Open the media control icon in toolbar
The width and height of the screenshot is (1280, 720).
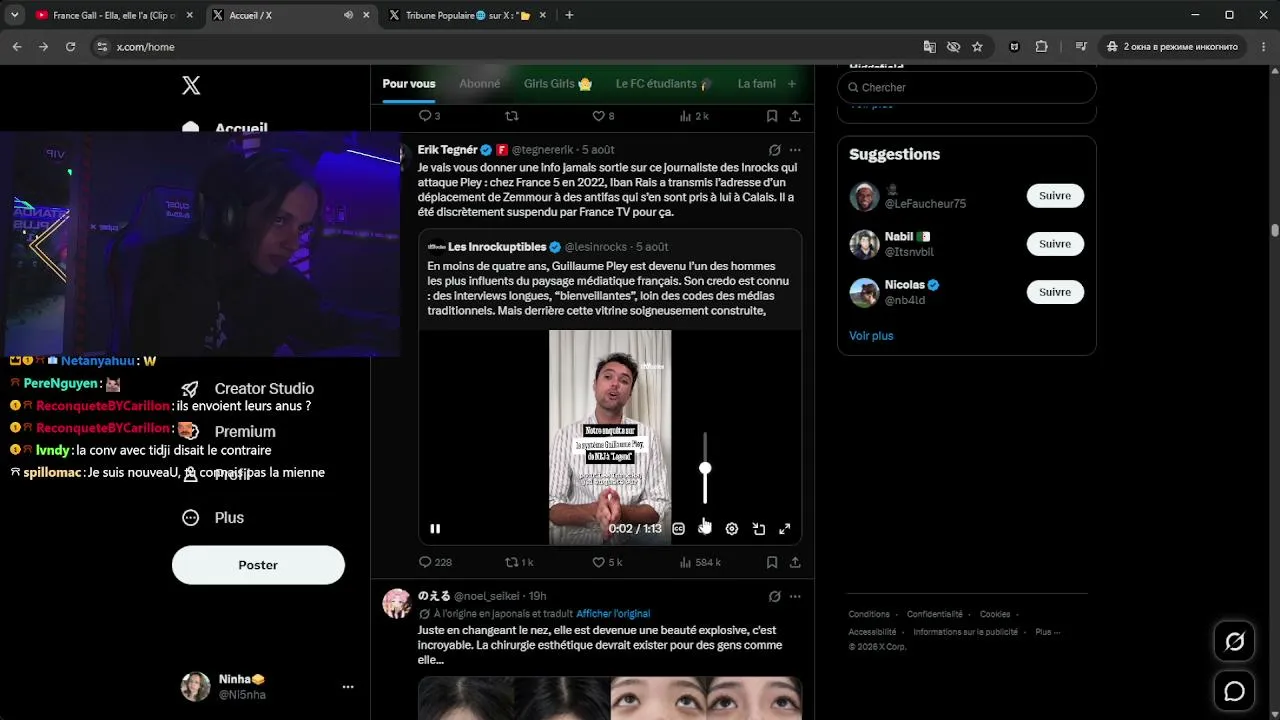pyautogui.click(x=1081, y=47)
